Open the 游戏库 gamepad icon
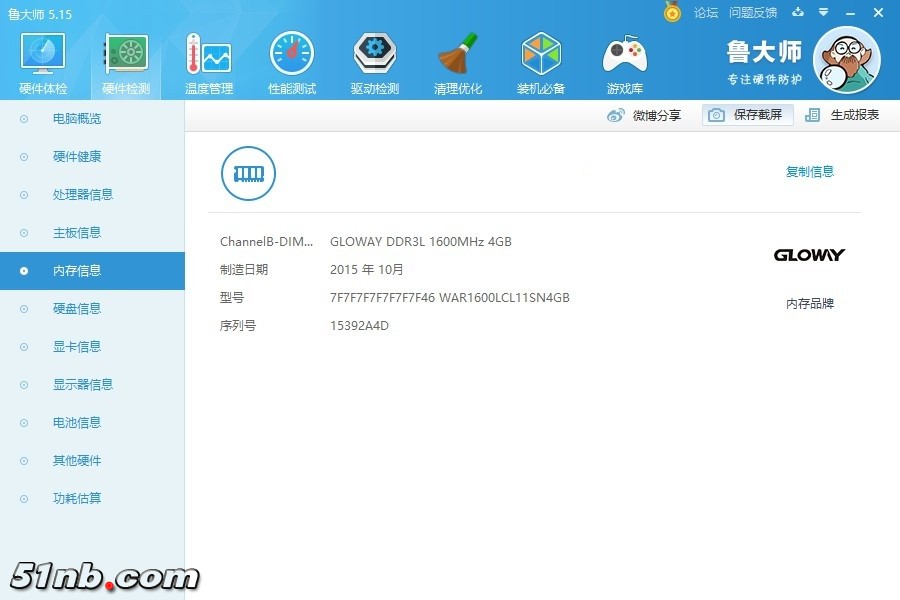Viewport: 900px width, 600px height. tap(625, 54)
